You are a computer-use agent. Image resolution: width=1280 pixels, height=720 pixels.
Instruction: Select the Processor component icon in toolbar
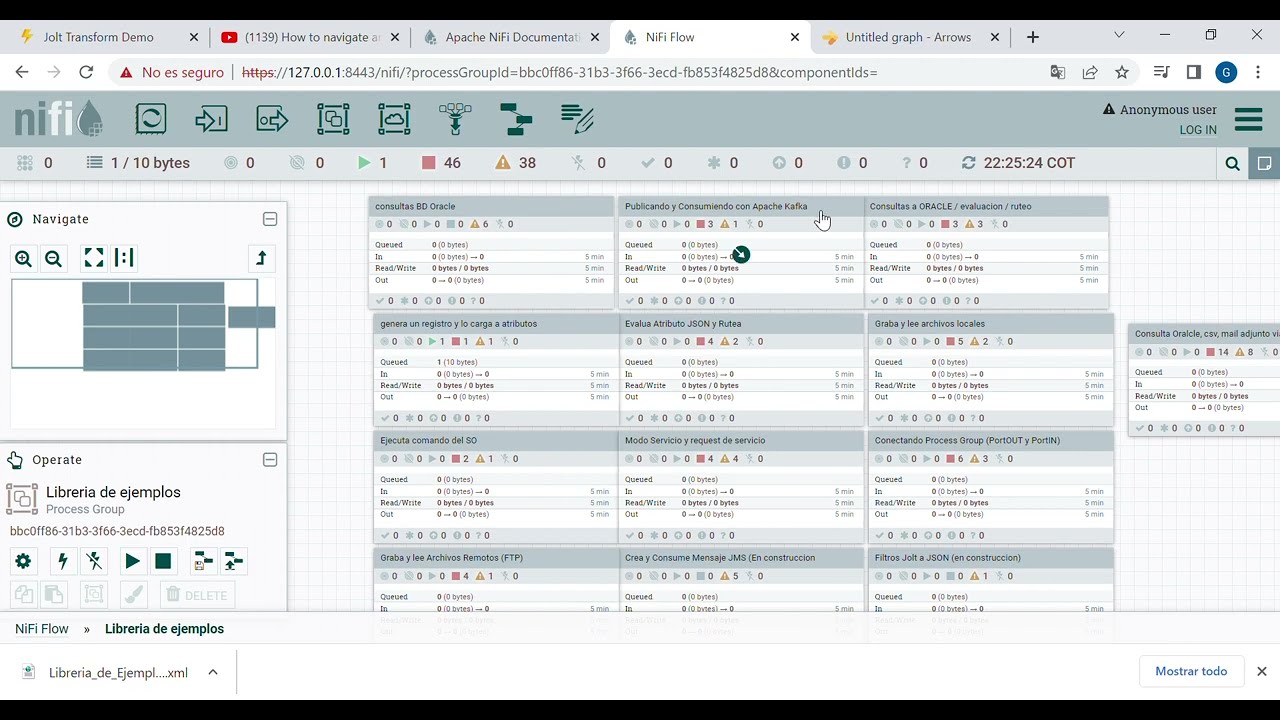tap(151, 119)
